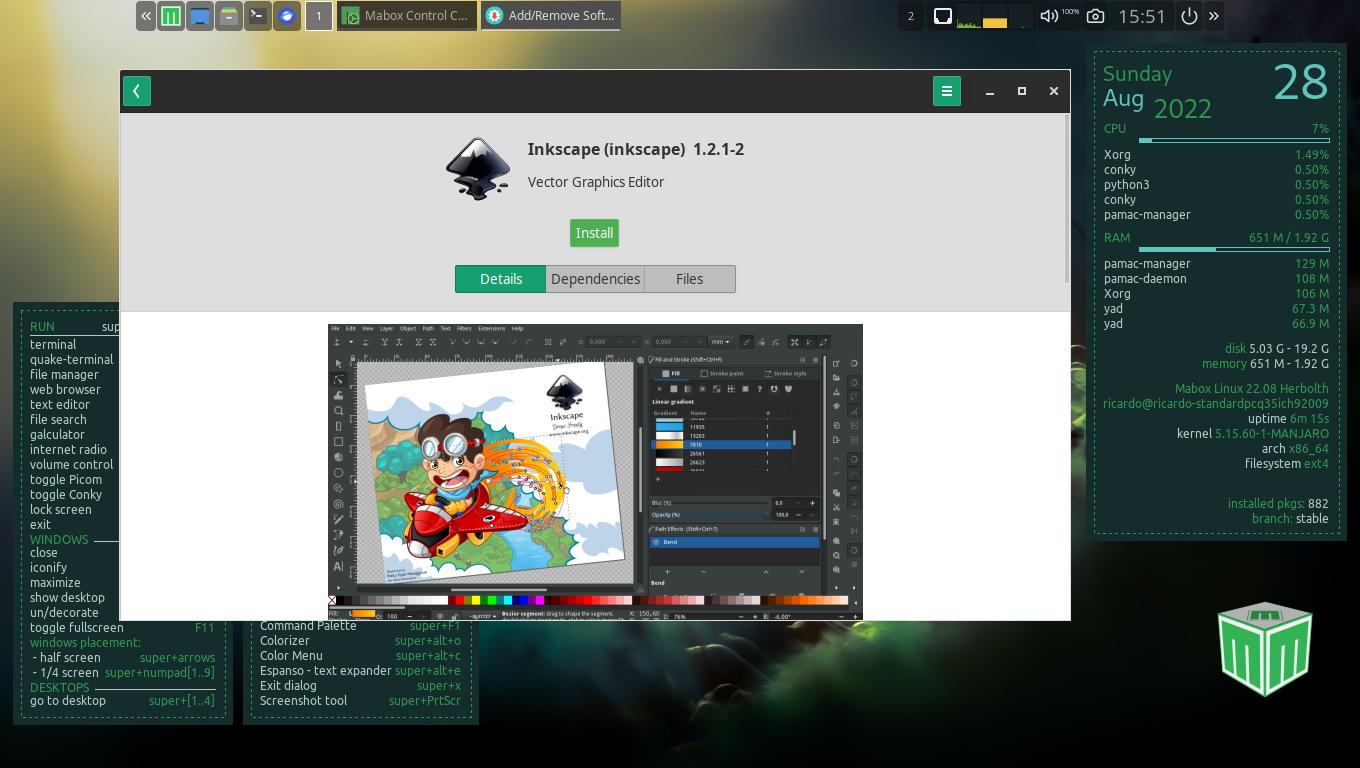Click "galculator" in the shortcuts list

pos(57,434)
